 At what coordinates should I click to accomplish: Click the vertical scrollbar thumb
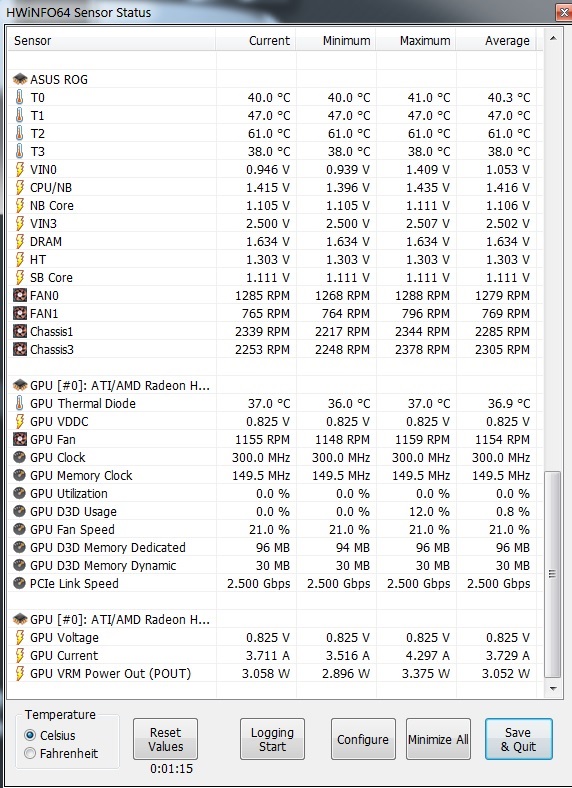(x=553, y=574)
